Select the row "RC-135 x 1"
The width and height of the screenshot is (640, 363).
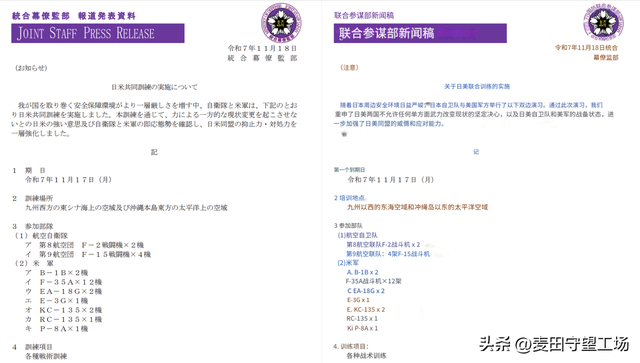362,319
